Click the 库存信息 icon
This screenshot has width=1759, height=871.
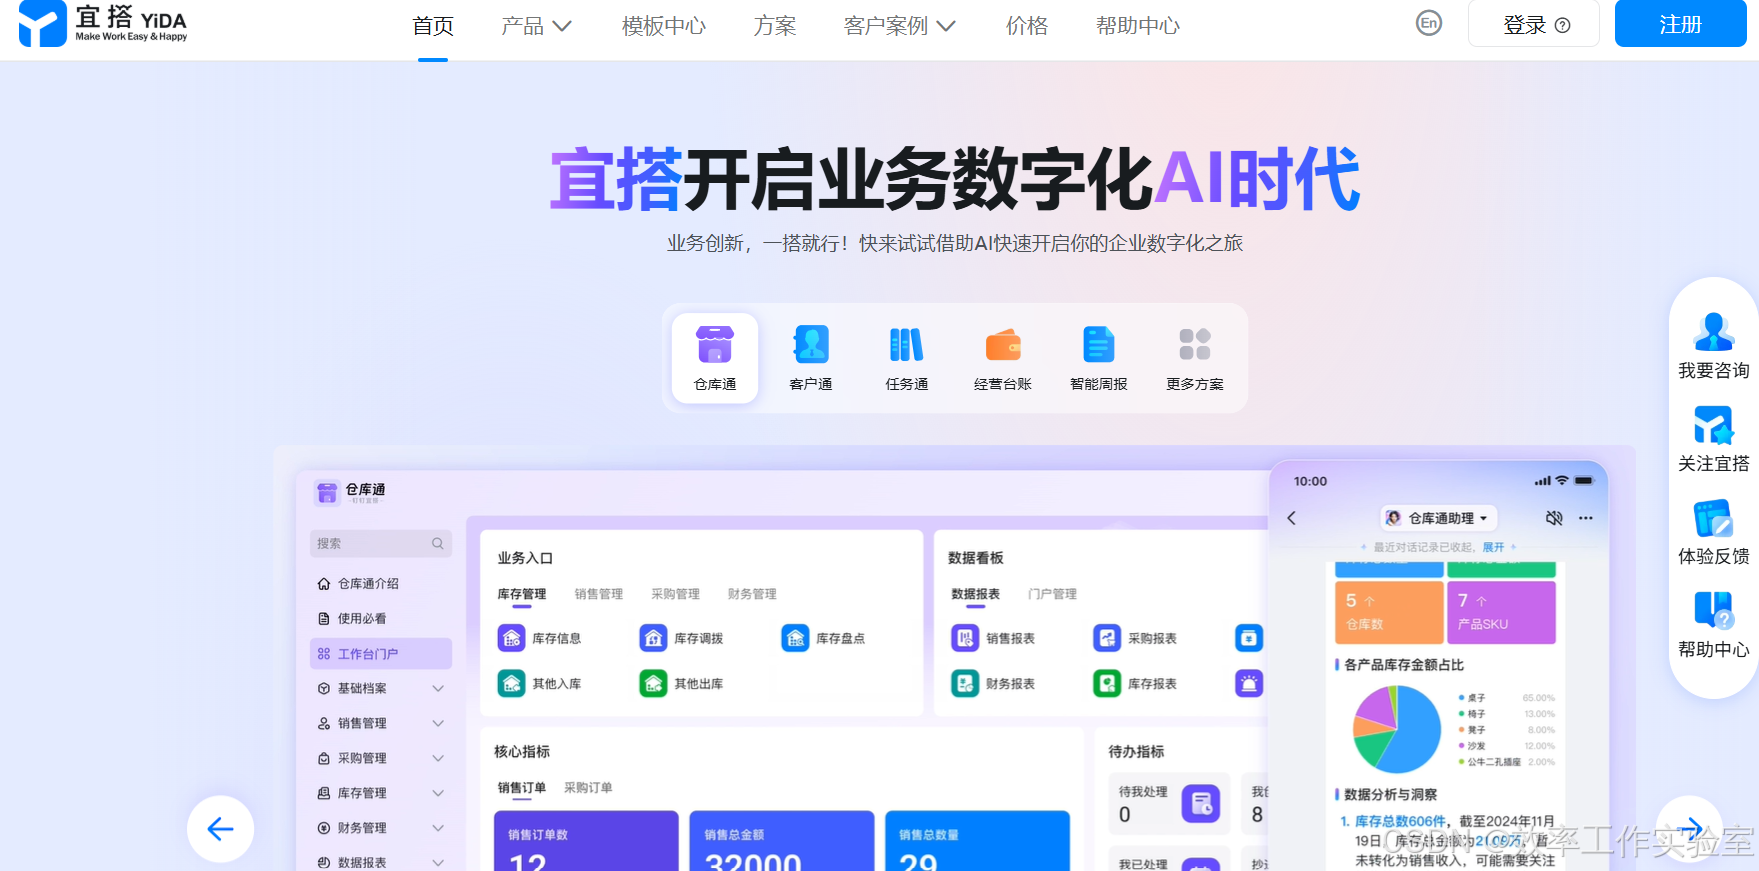[512, 638]
